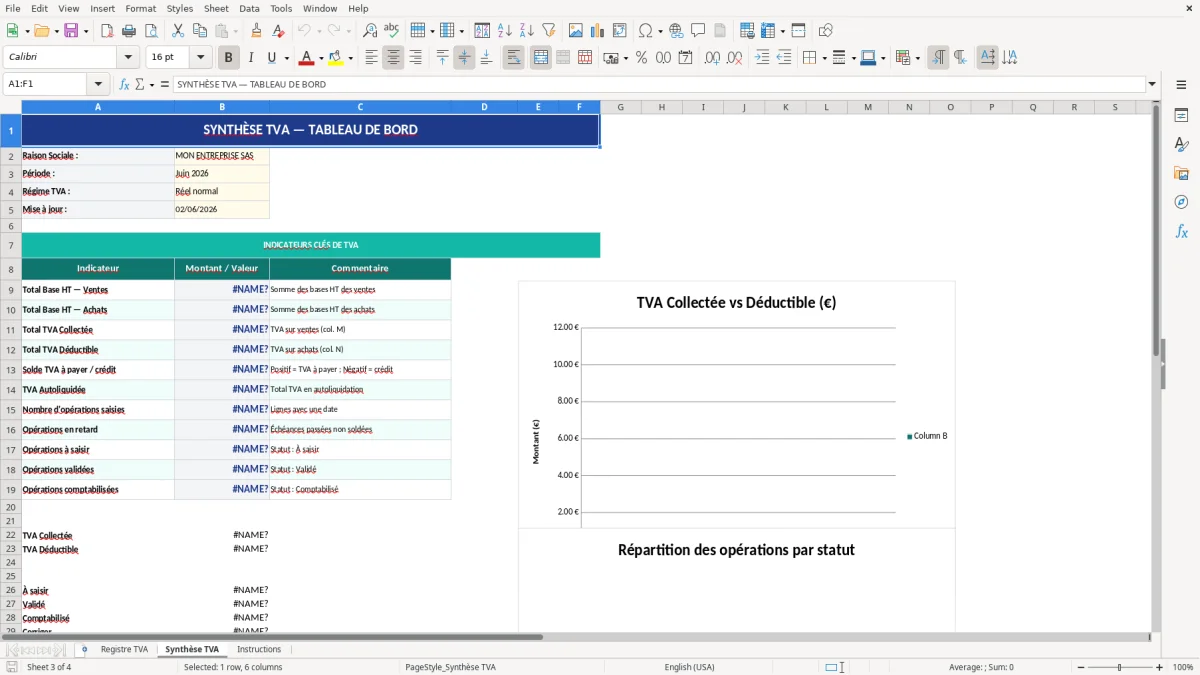
Task: Sort descending Z to A icon
Action: [x=527, y=31]
